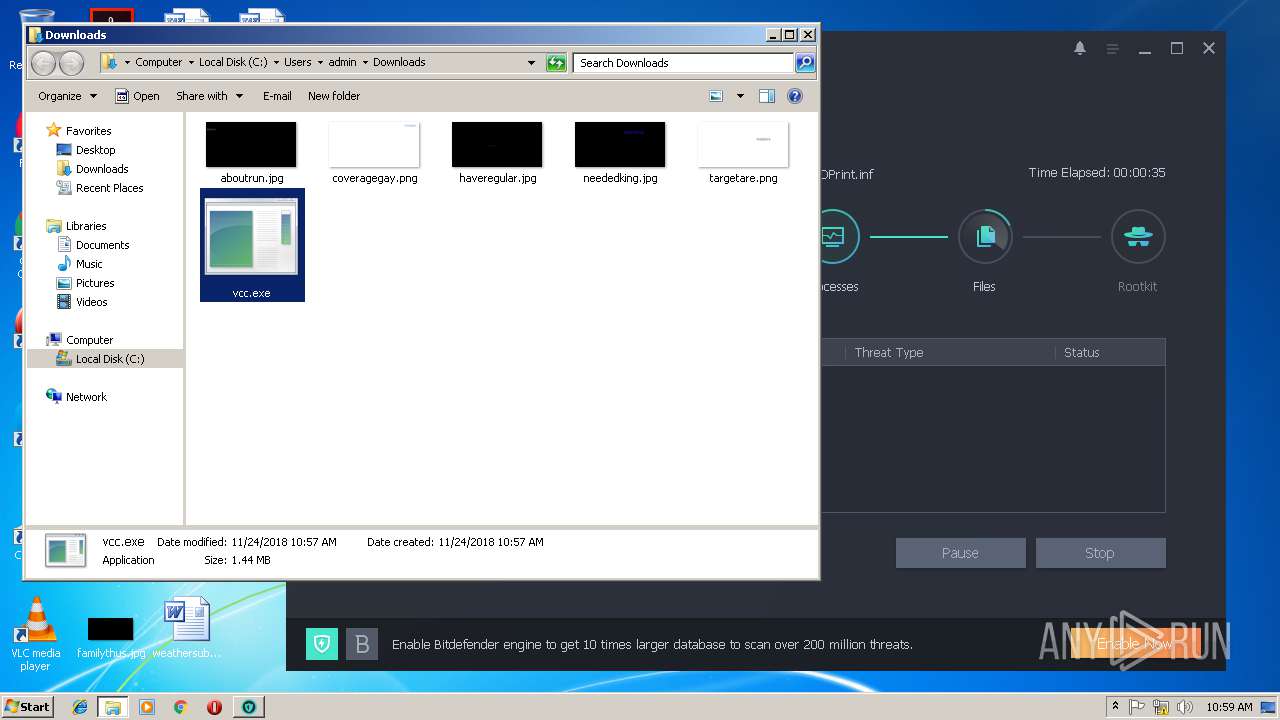
Task: Pause the running scan
Action: [960, 553]
